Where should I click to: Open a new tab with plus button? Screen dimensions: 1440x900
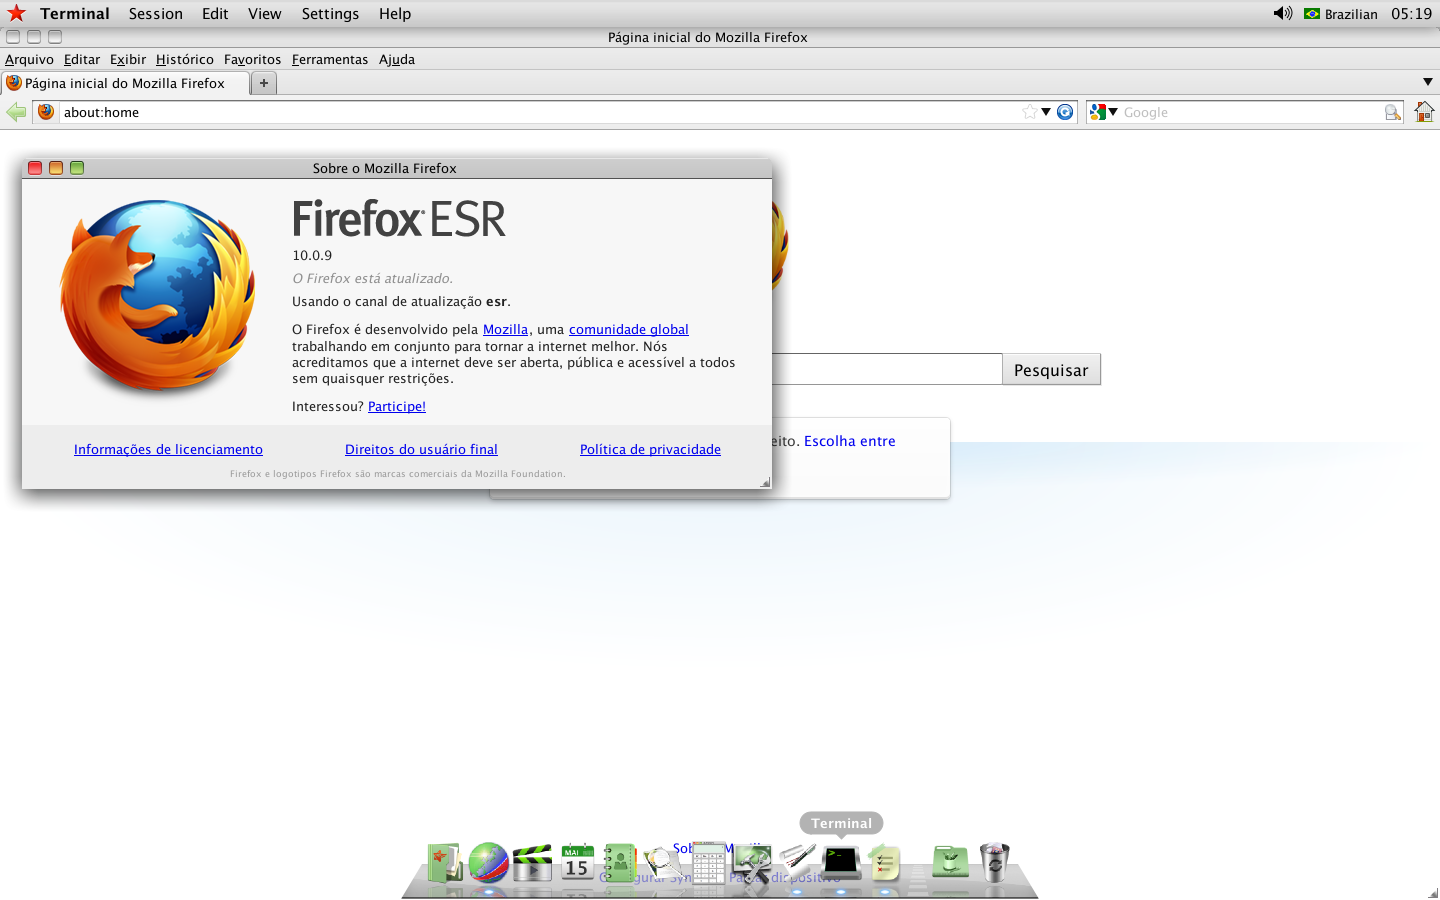coord(264,83)
